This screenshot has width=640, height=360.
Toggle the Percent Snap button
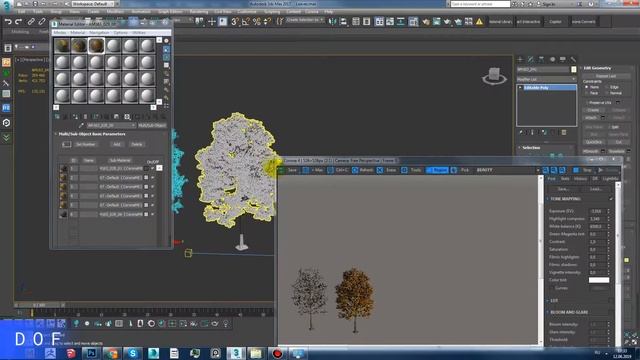(x=256, y=22)
